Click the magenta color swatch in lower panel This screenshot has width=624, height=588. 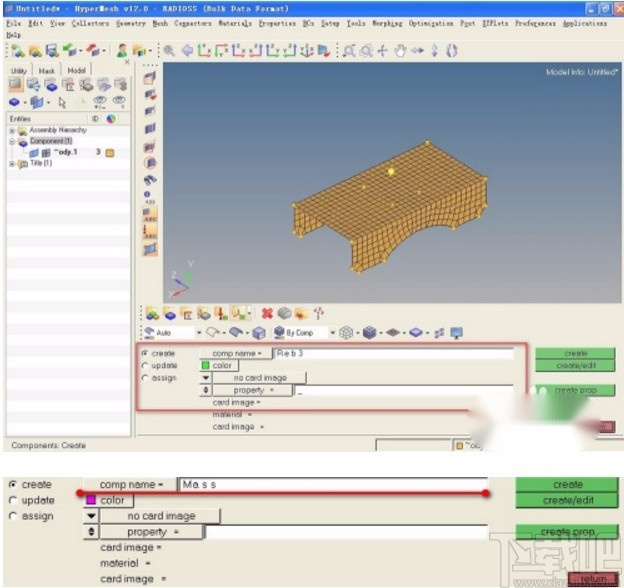(x=91, y=500)
